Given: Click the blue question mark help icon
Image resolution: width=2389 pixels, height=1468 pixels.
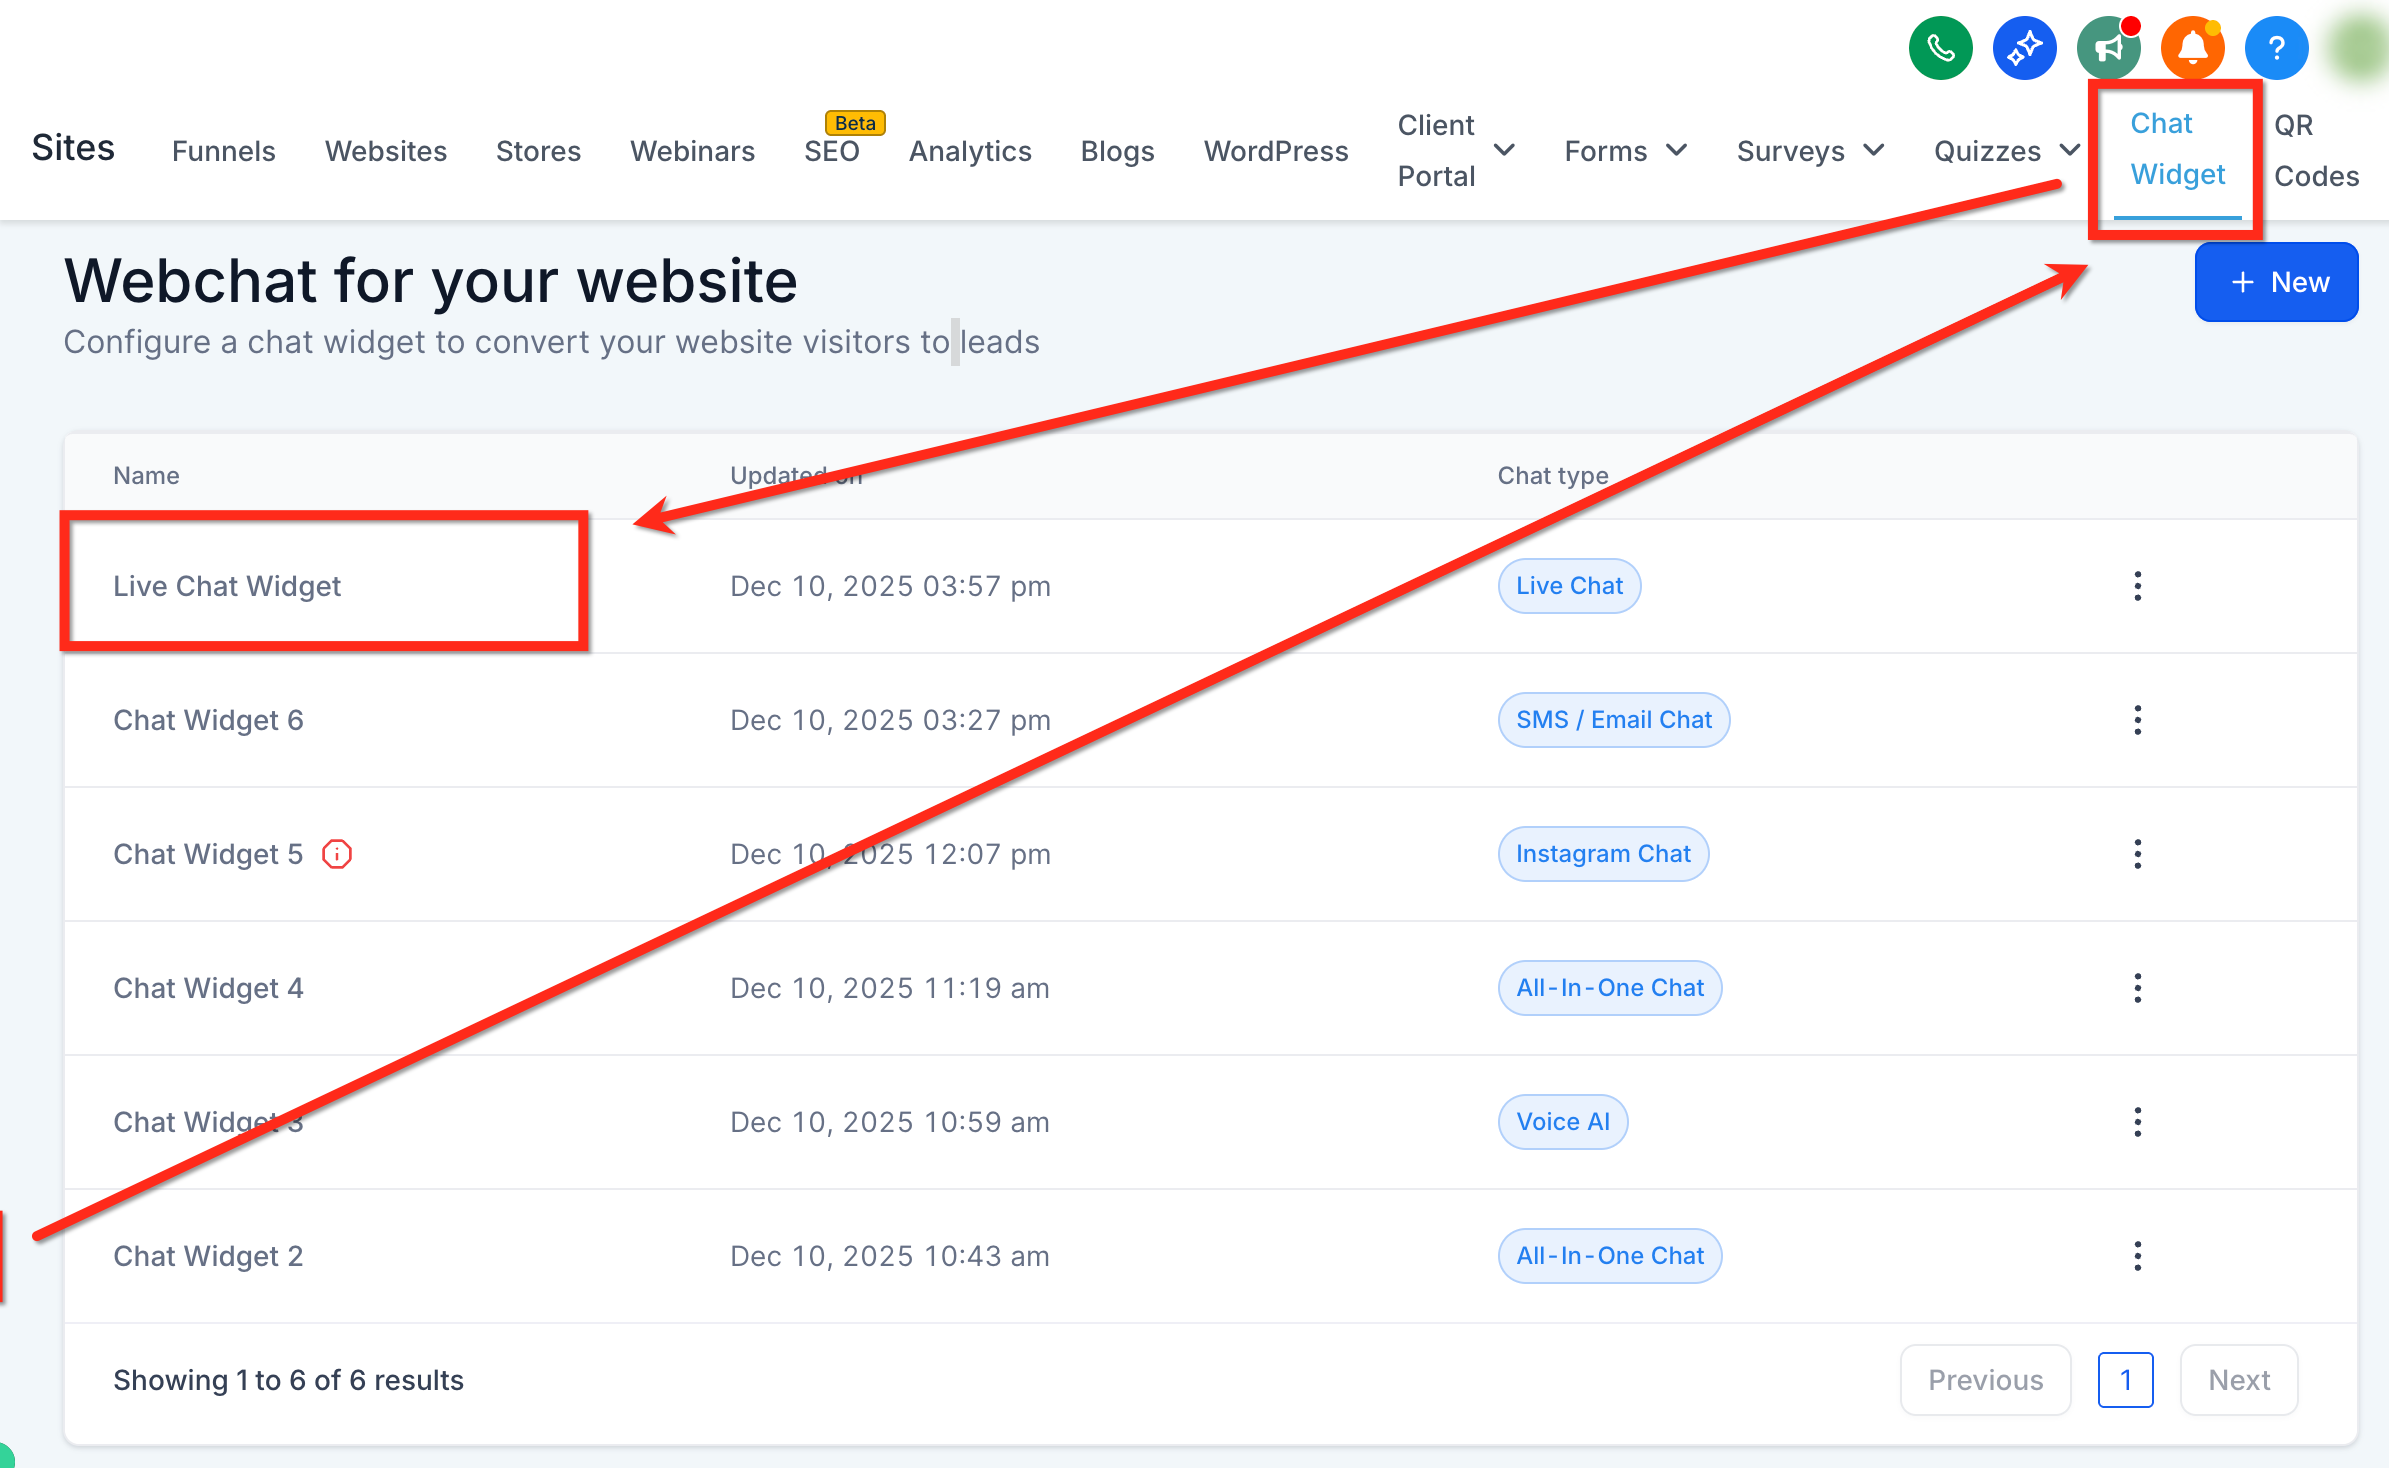Looking at the screenshot, I should [x=2276, y=48].
